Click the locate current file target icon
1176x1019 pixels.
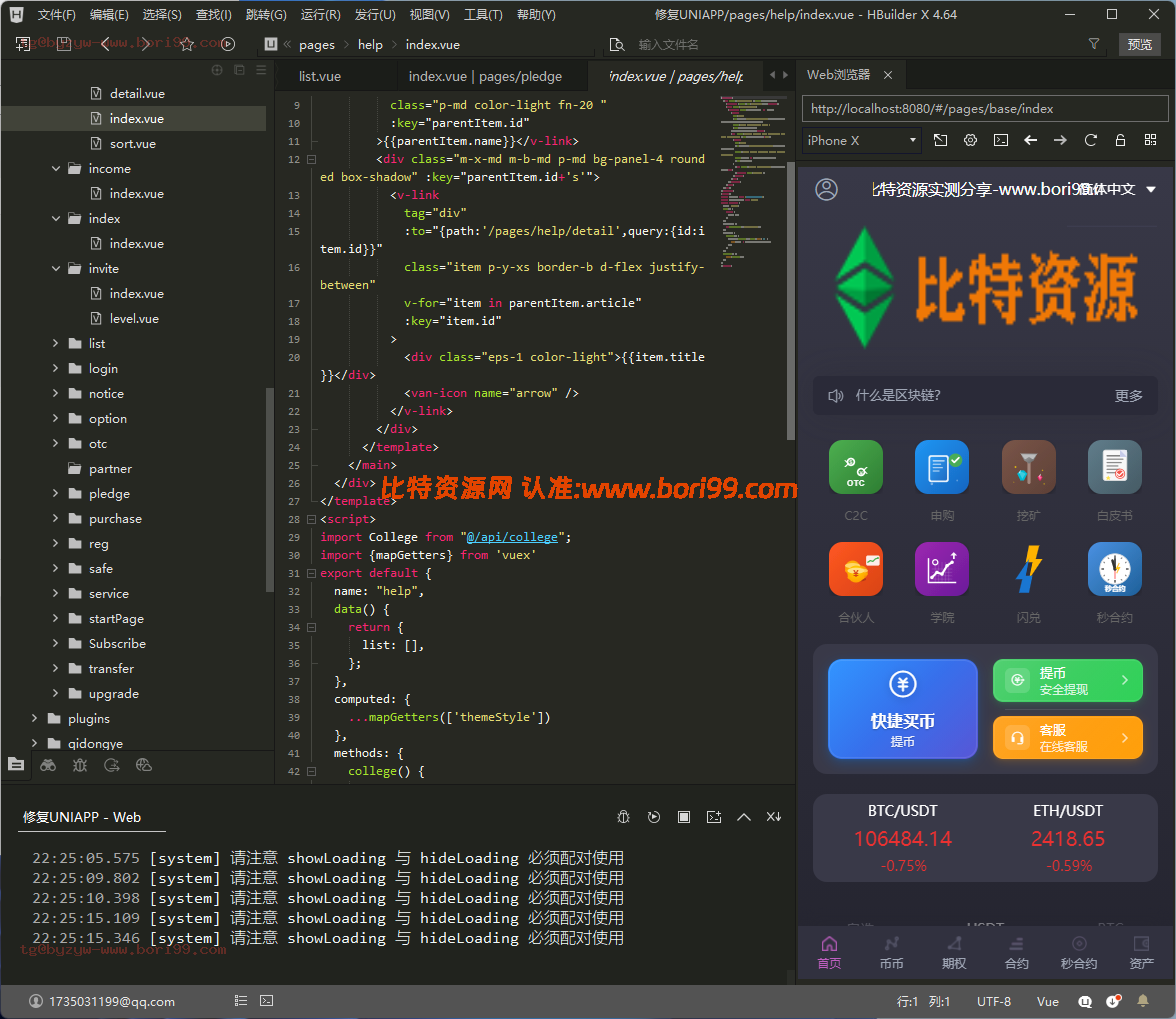click(217, 70)
